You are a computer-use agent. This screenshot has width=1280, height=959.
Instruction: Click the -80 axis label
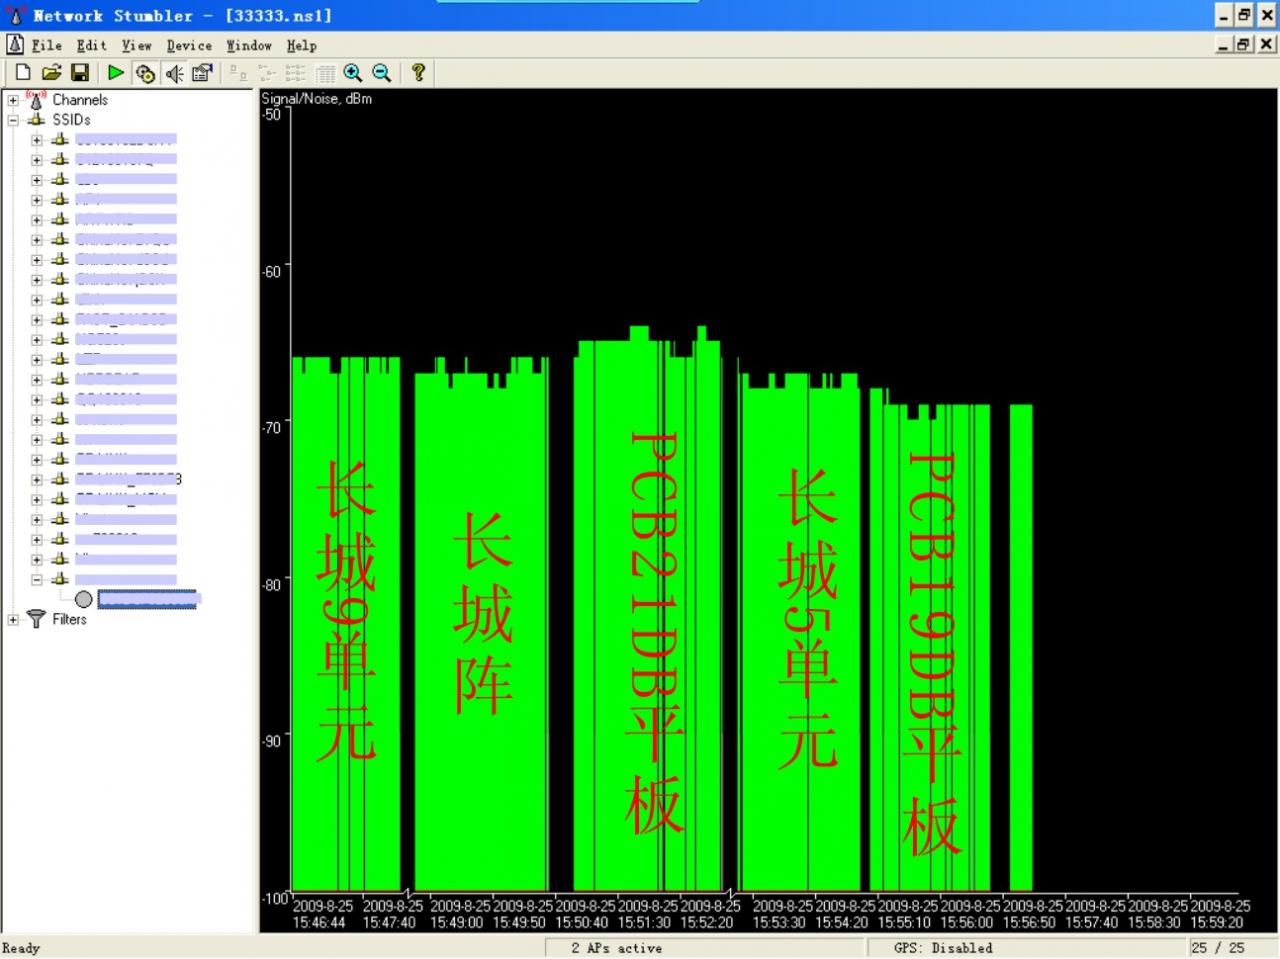click(272, 584)
